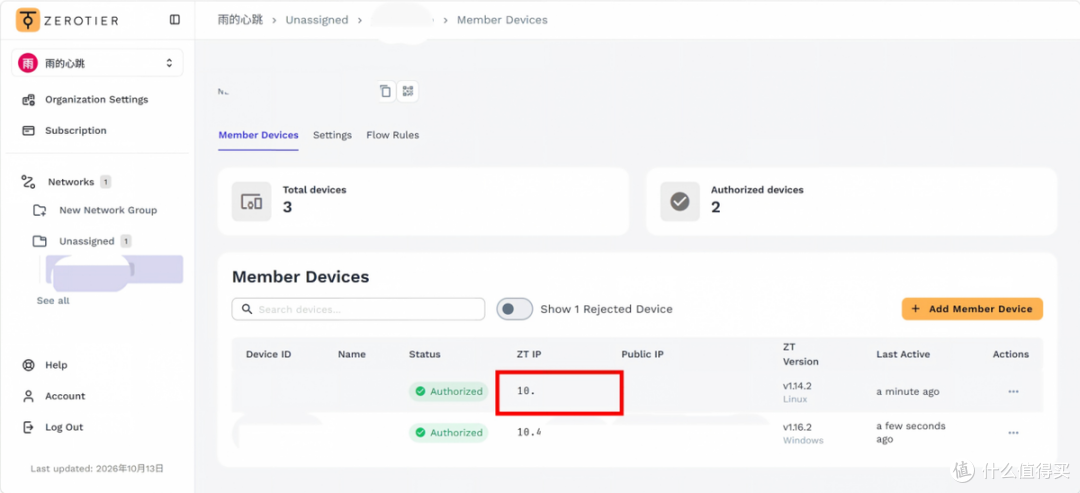The width and height of the screenshot is (1080, 493).
Task: Click the Total devices count 3
Action: 287,207
